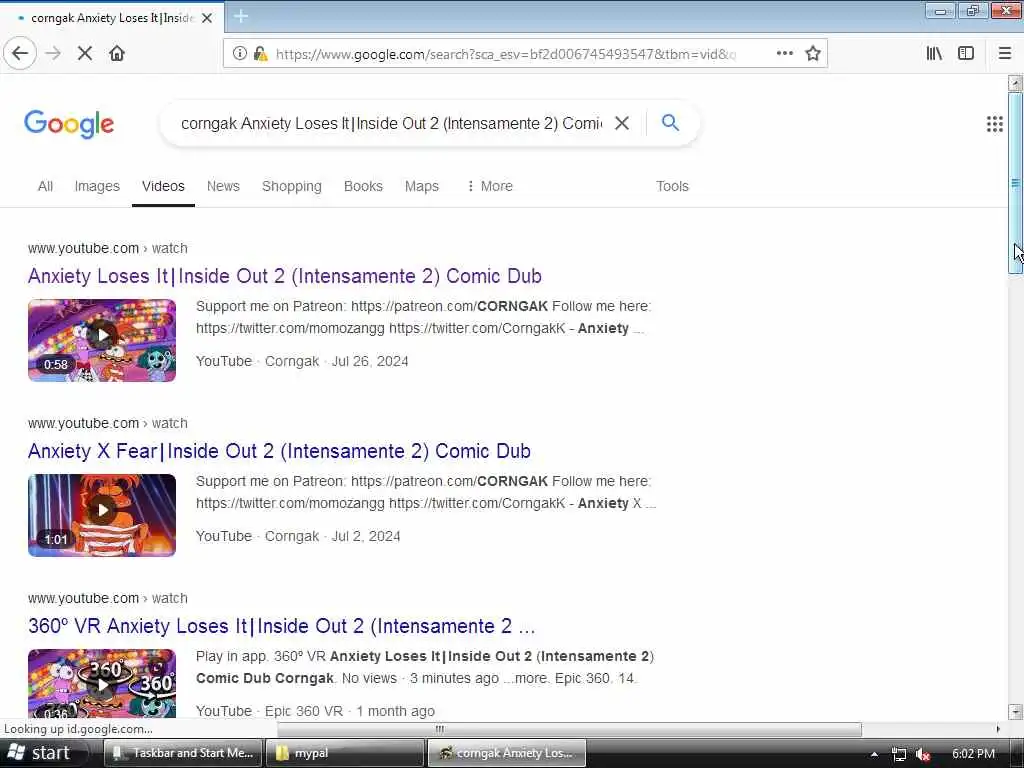Image resolution: width=1024 pixels, height=768 pixels.
Task: Click the "Jul 2, 2024" date text
Action: point(366,536)
